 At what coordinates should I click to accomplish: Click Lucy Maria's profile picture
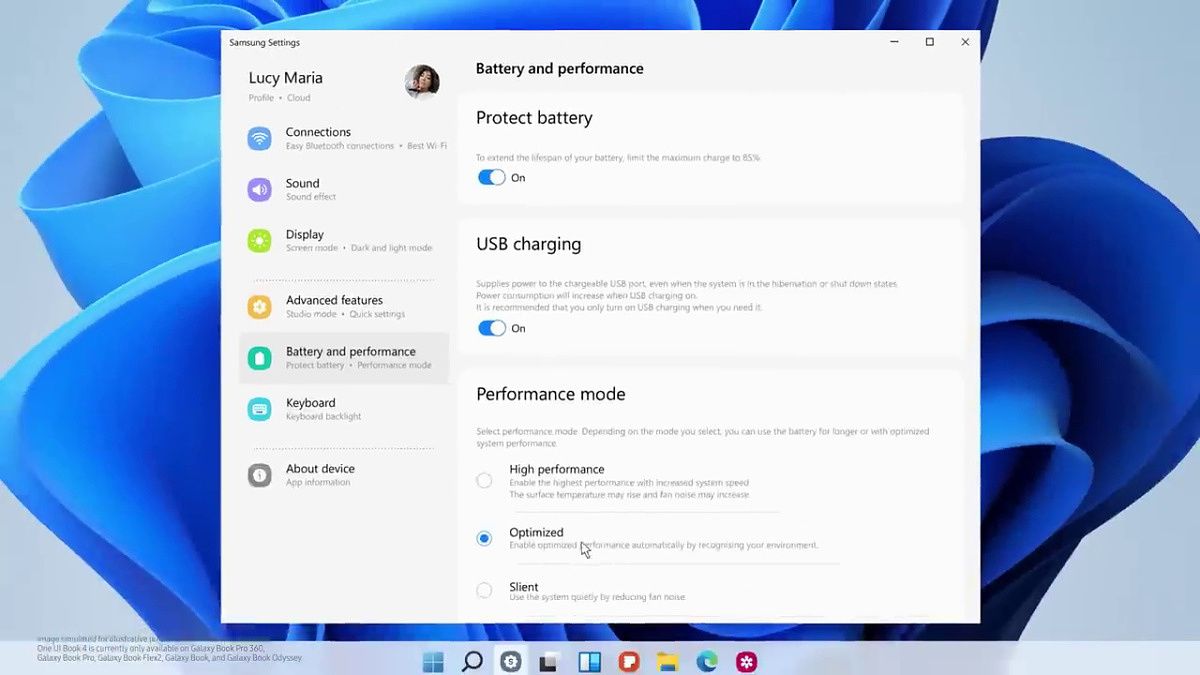pyautogui.click(x=422, y=82)
